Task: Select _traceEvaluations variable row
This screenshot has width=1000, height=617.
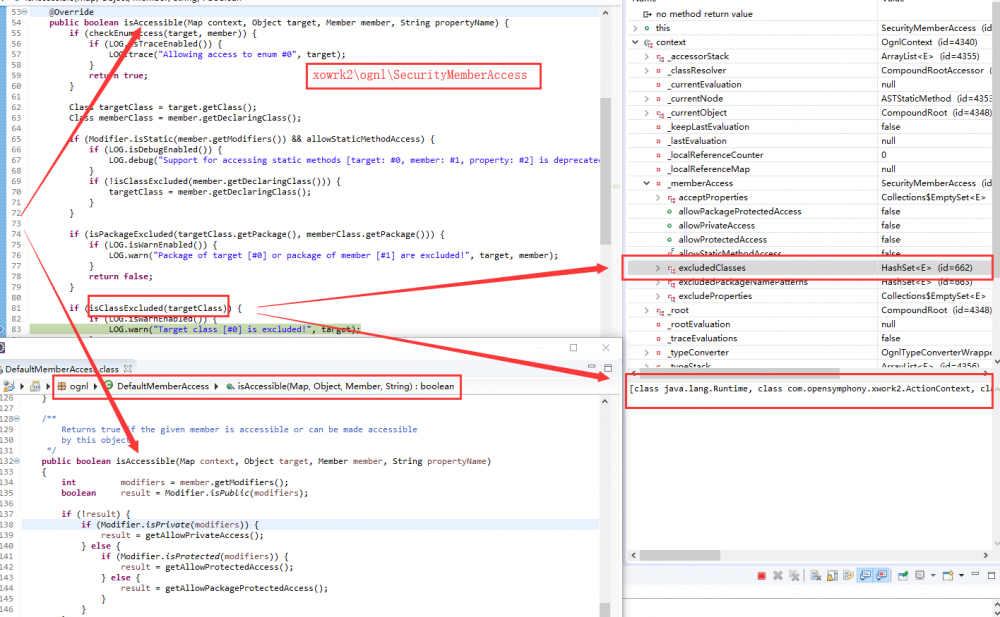Action: pos(809,338)
